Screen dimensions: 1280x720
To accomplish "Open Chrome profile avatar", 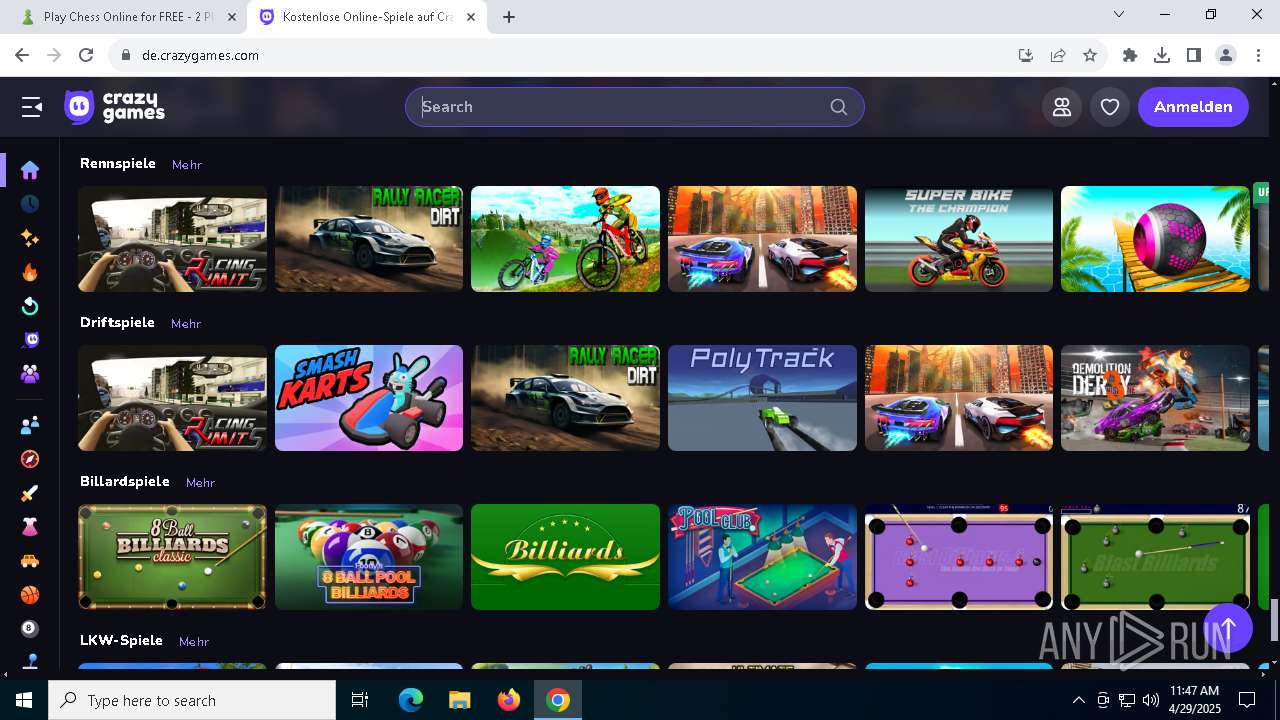I will [1226, 55].
